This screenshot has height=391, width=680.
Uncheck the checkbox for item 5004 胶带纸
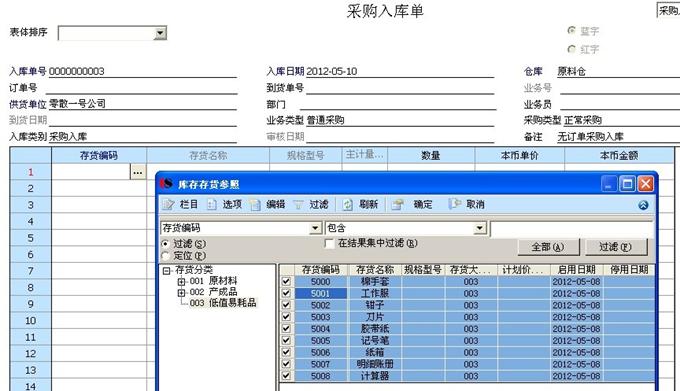point(286,329)
